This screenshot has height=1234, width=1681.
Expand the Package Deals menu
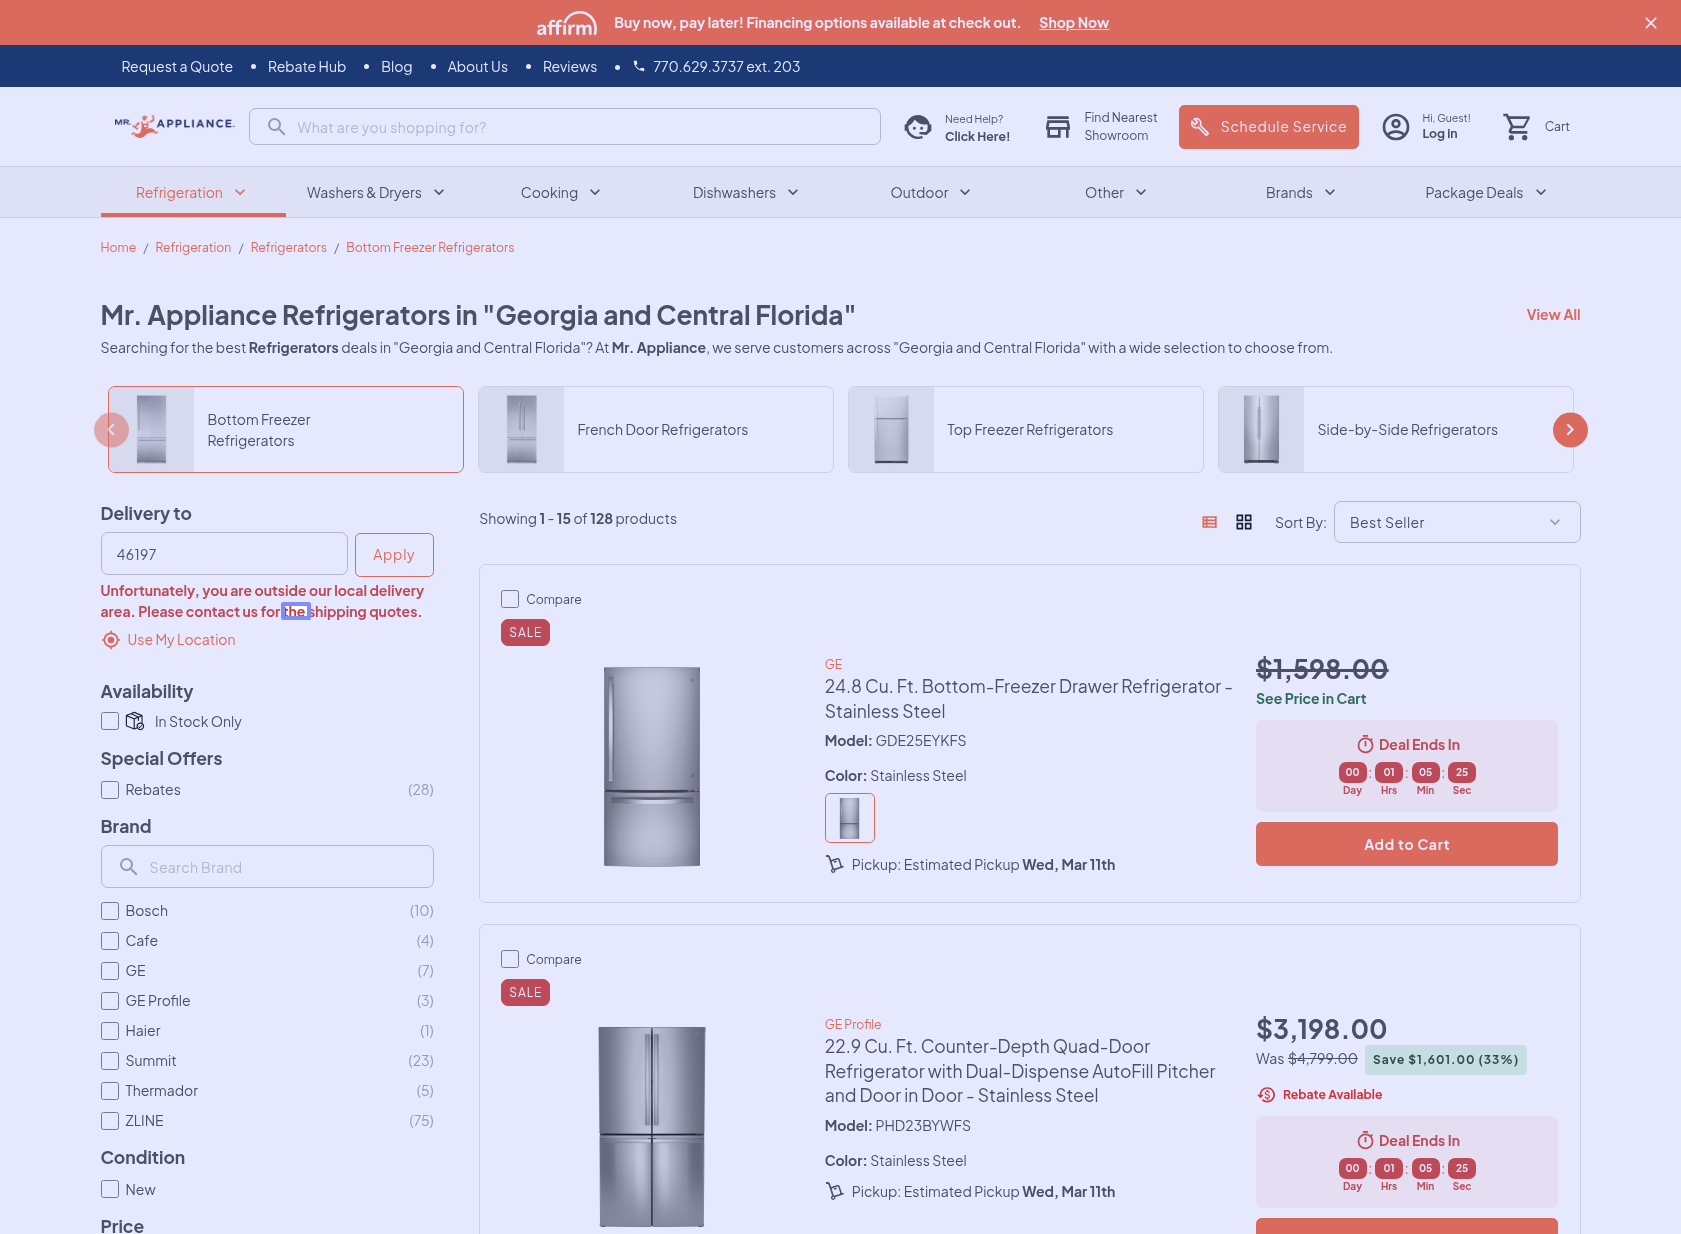[1485, 193]
